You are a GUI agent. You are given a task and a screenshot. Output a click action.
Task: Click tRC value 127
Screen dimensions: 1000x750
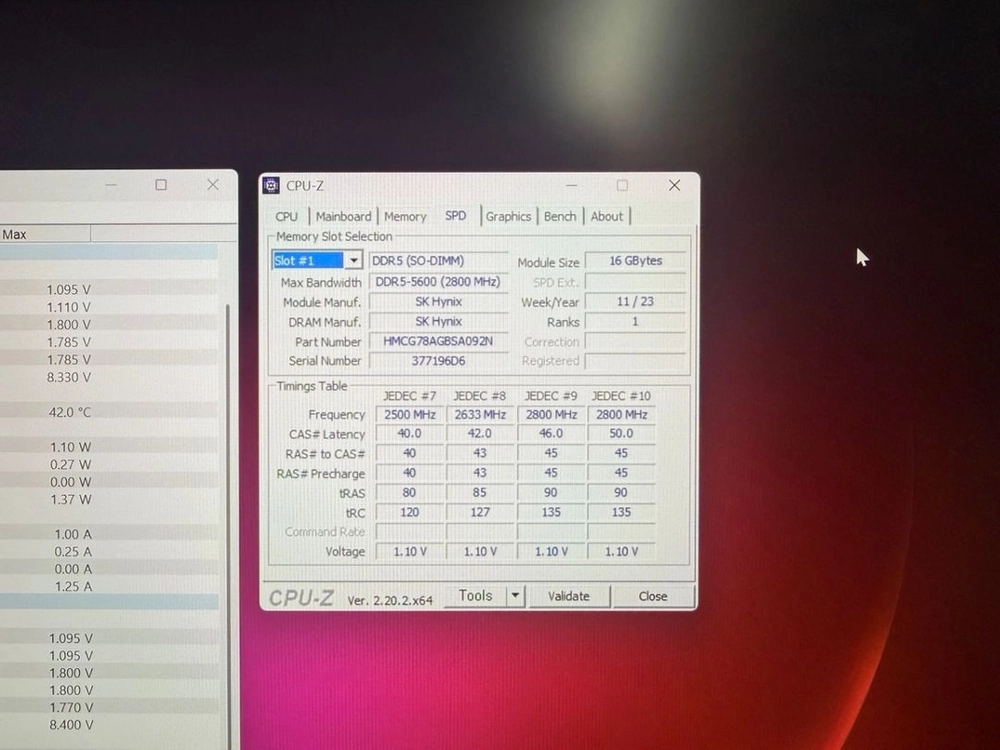click(480, 512)
